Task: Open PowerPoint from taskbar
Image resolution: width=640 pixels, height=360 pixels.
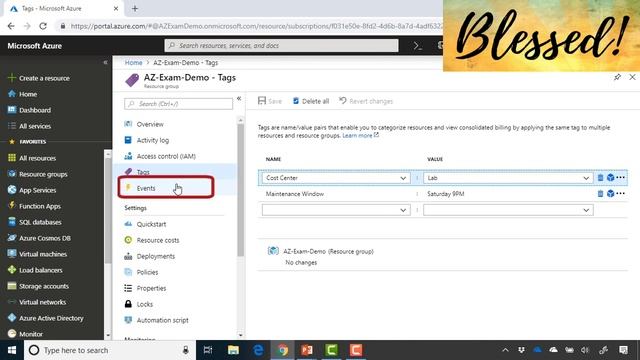Action: 307,350
